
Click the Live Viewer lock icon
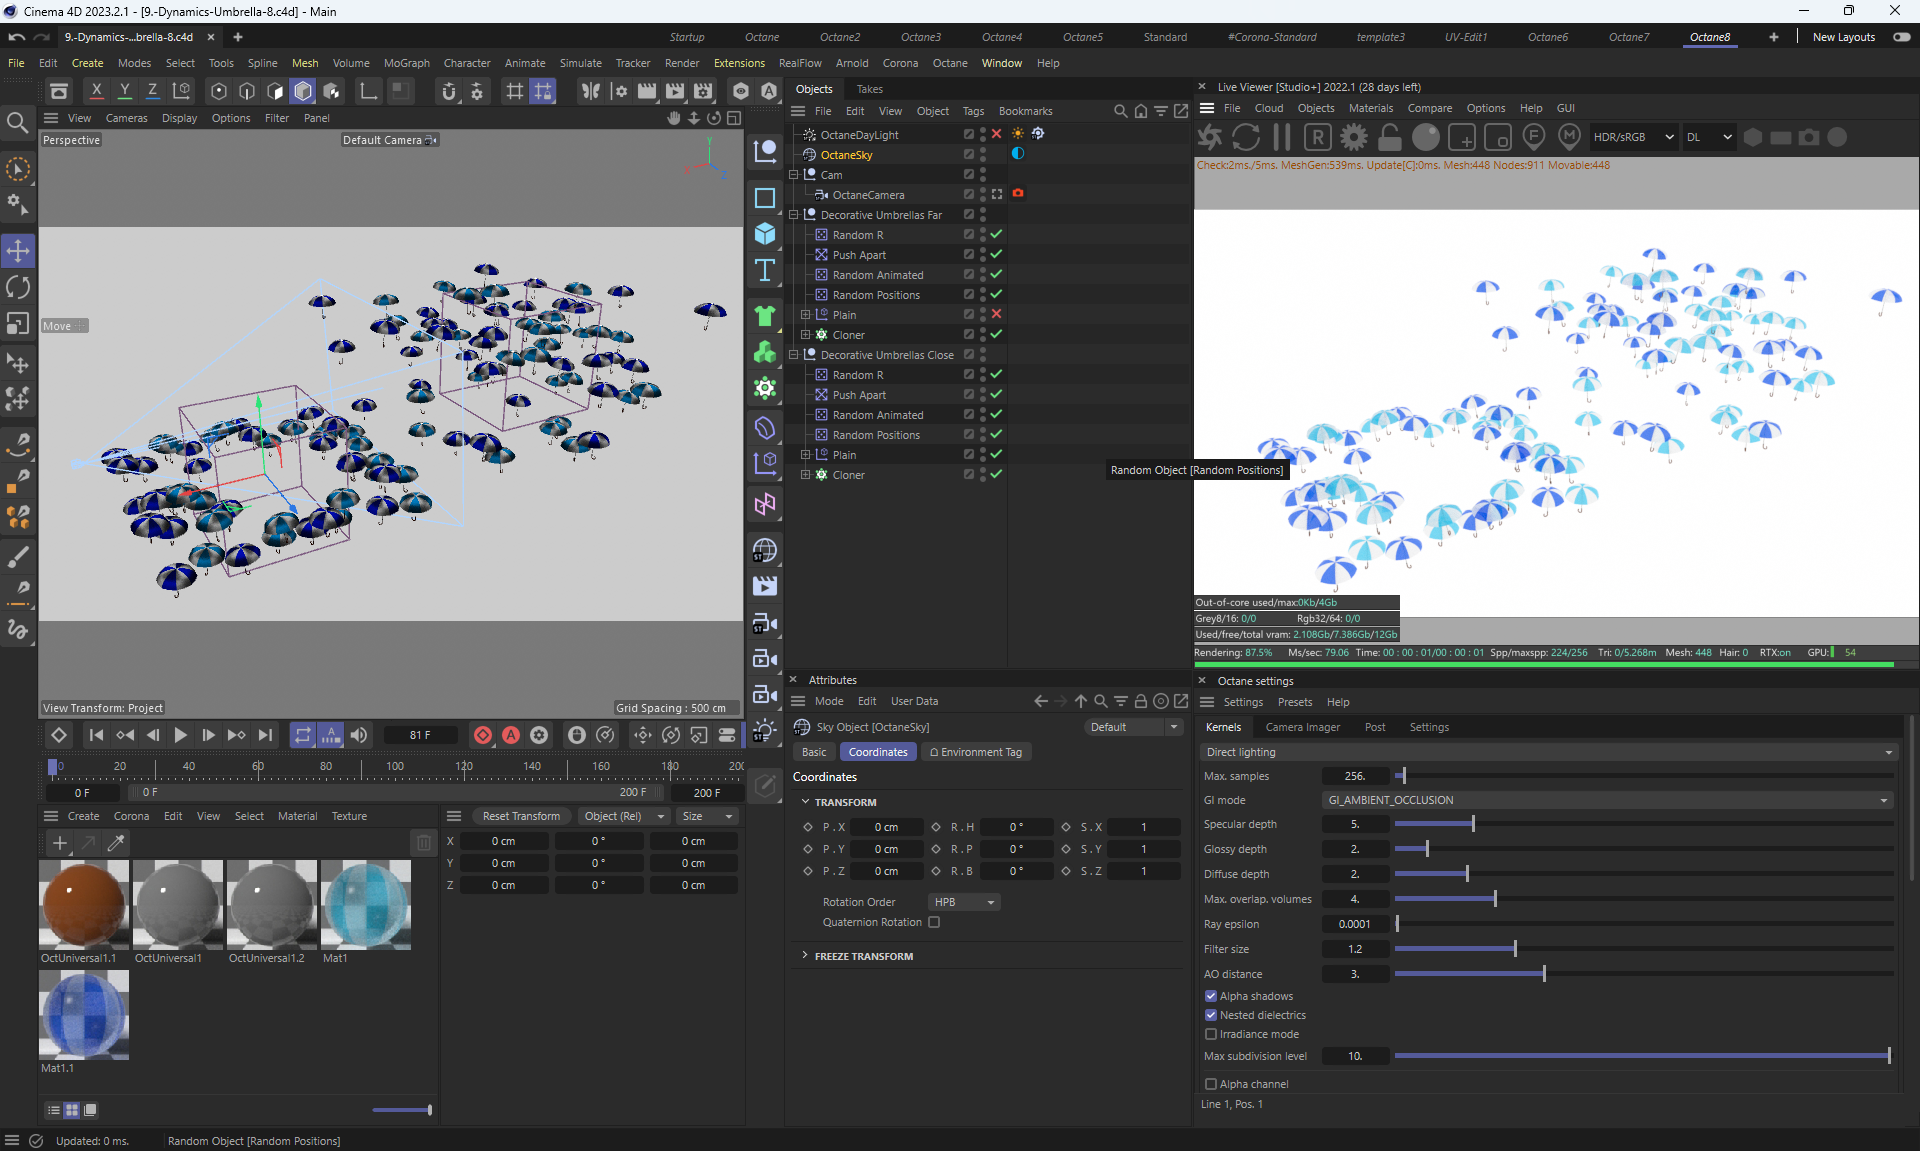coord(1390,137)
